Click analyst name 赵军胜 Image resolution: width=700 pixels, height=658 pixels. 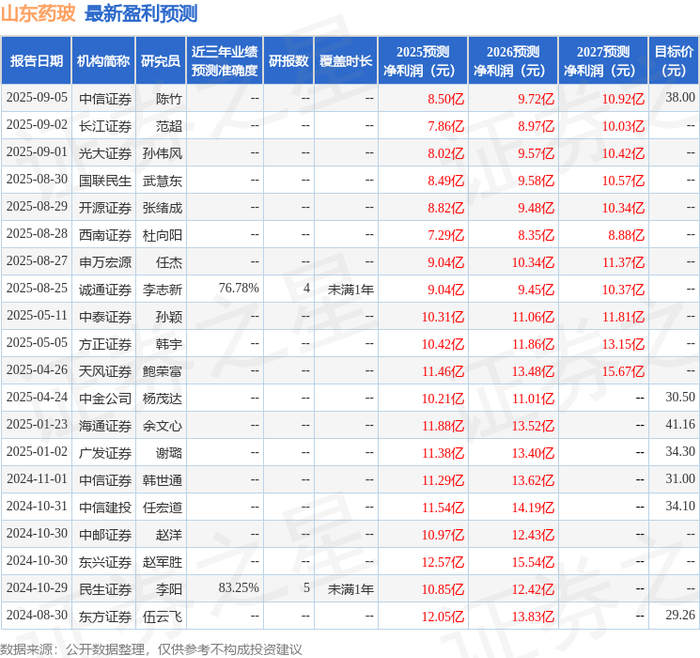[x=162, y=562]
